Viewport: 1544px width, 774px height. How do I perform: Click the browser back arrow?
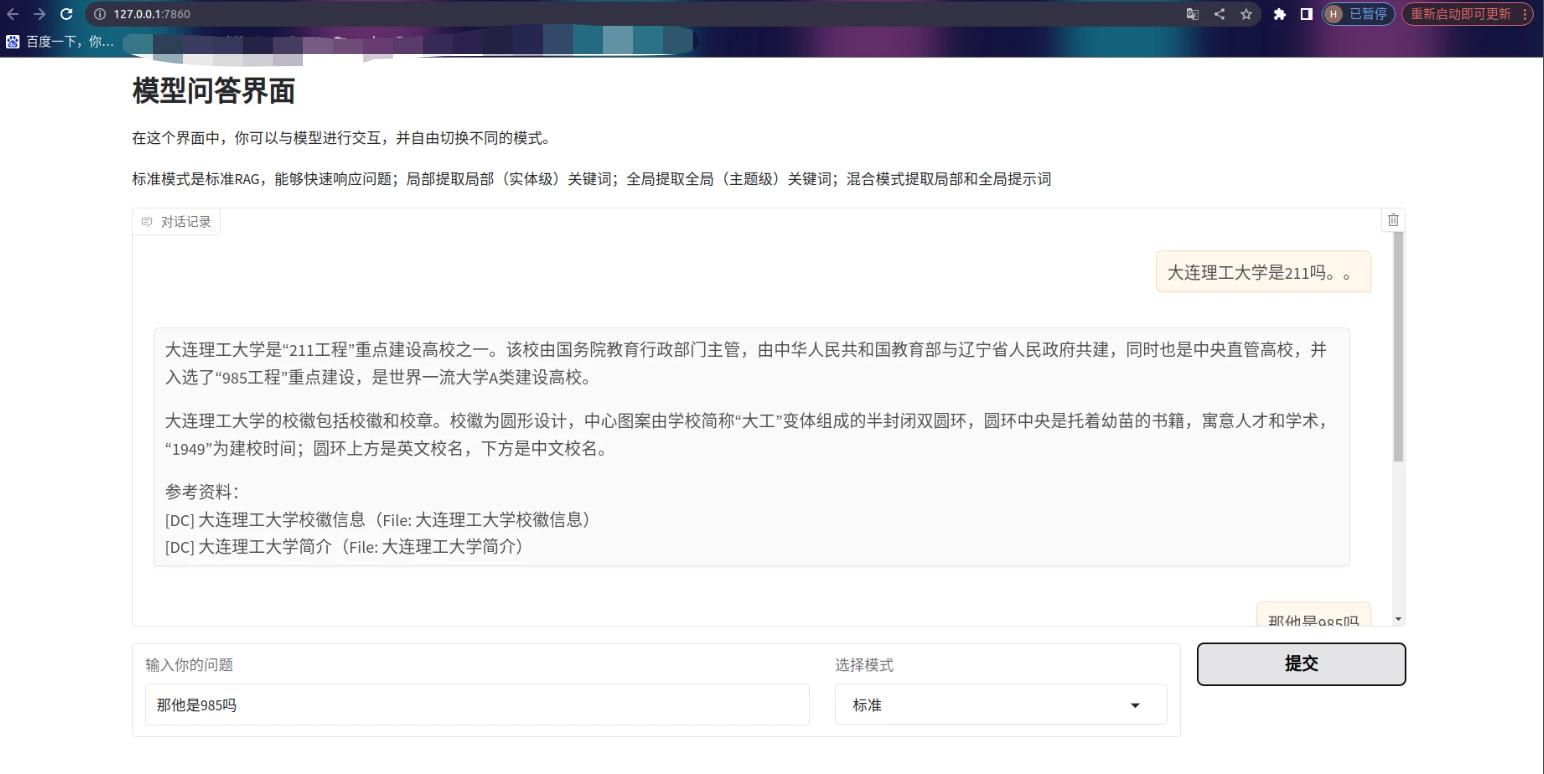[x=13, y=14]
